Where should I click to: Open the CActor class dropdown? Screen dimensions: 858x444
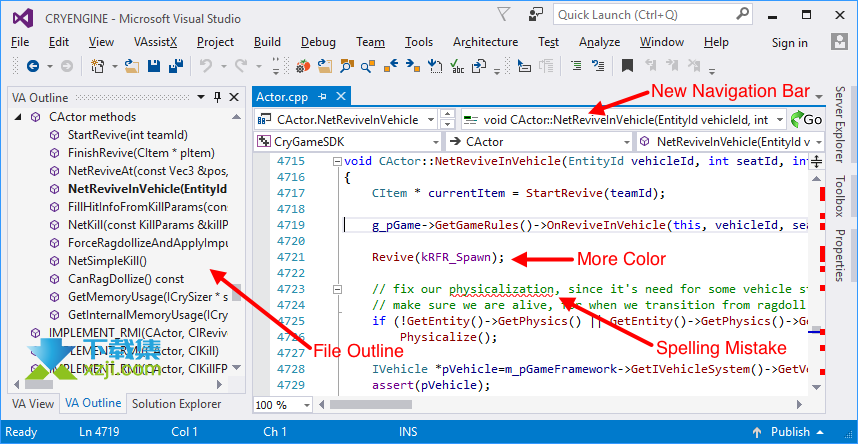coord(627,142)
